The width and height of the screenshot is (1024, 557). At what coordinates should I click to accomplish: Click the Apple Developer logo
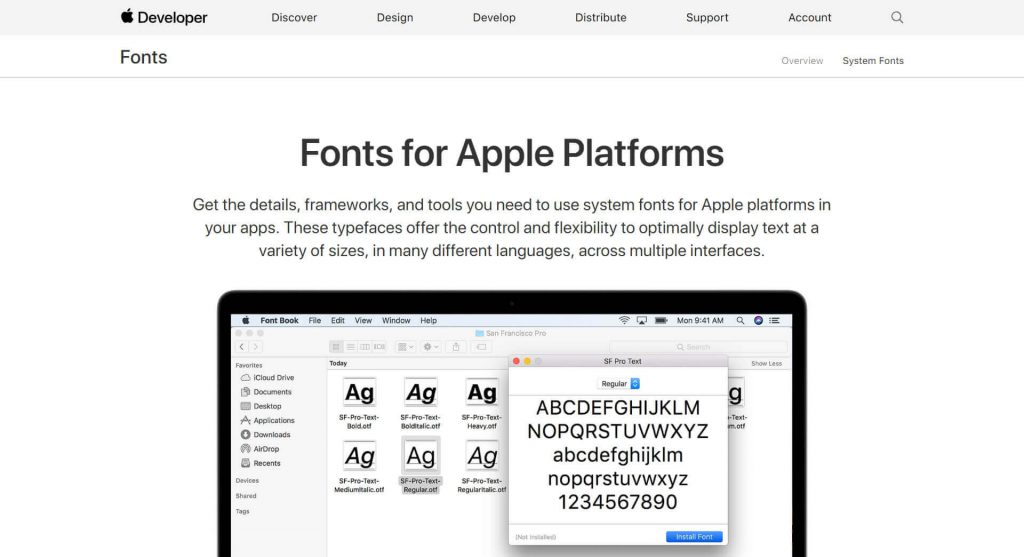tap(164, 17)
